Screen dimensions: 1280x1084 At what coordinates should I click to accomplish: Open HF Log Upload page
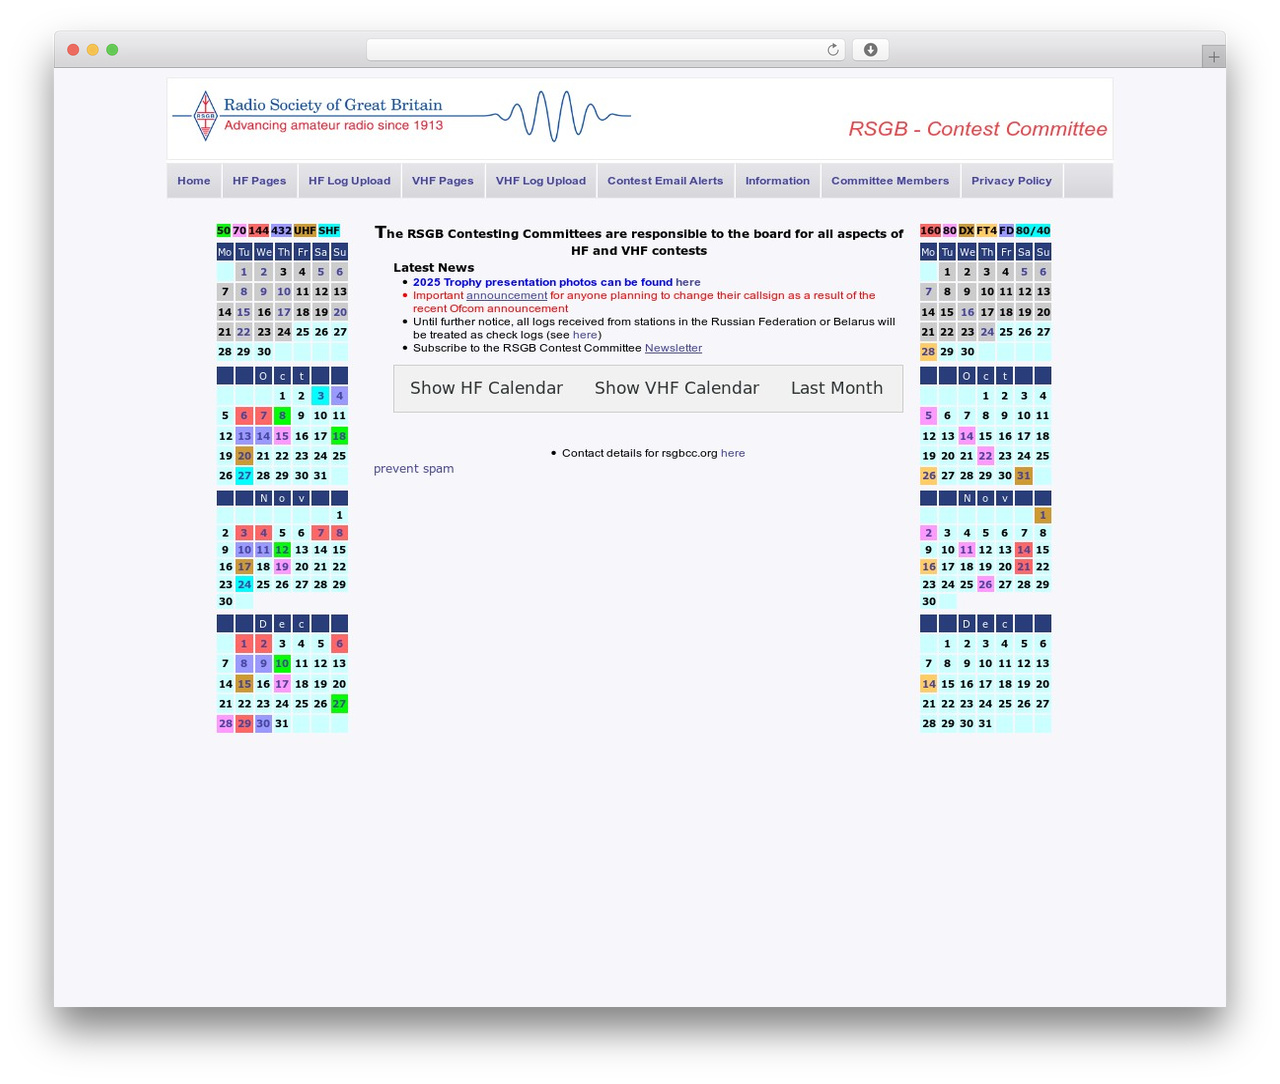click(x=349, y=181)
